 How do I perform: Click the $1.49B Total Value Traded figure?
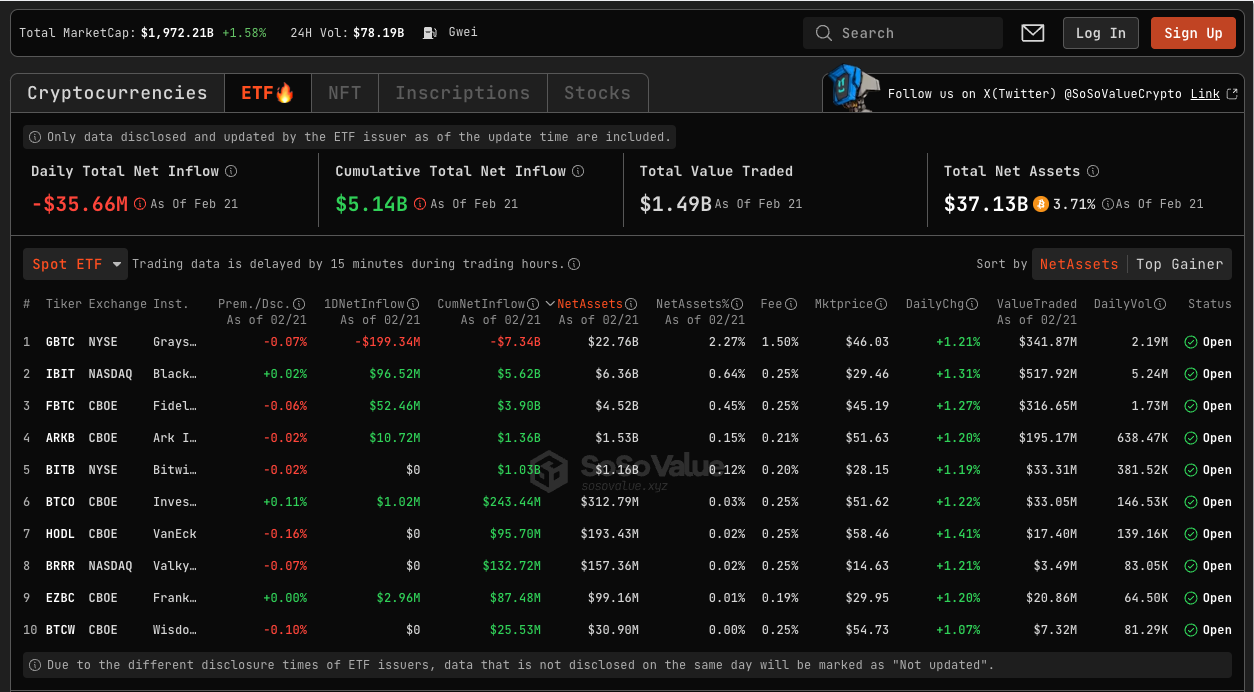coord(675,204)
